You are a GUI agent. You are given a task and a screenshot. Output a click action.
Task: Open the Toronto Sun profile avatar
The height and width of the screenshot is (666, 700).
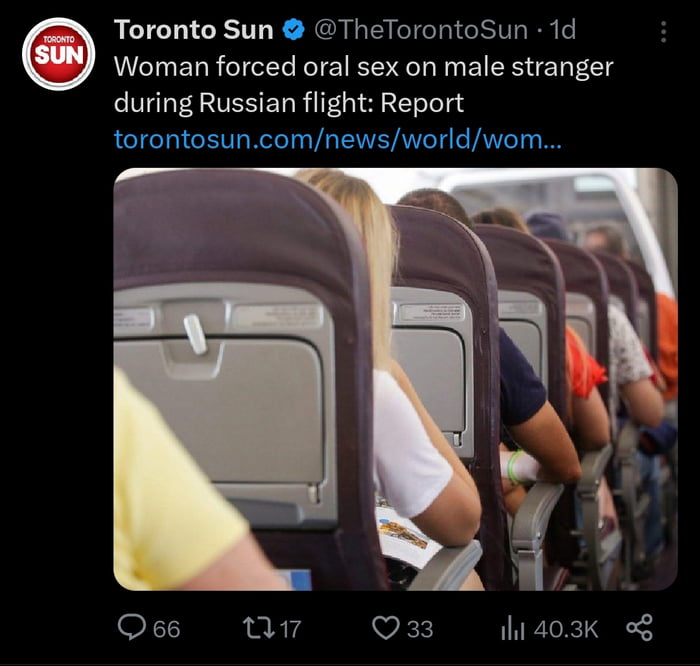click(58, 54)
